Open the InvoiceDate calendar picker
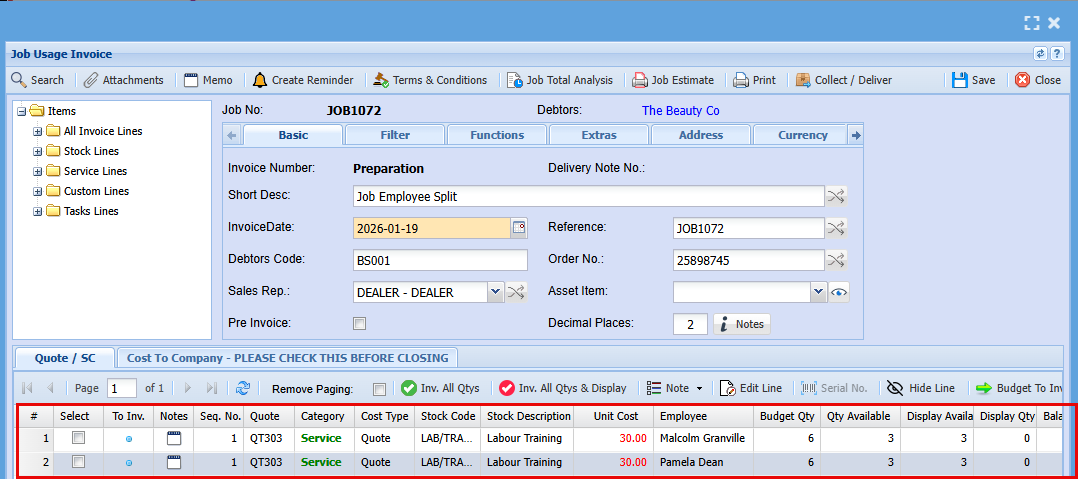The height and width of the screenshot is (479, 1078). coord(518,228)
